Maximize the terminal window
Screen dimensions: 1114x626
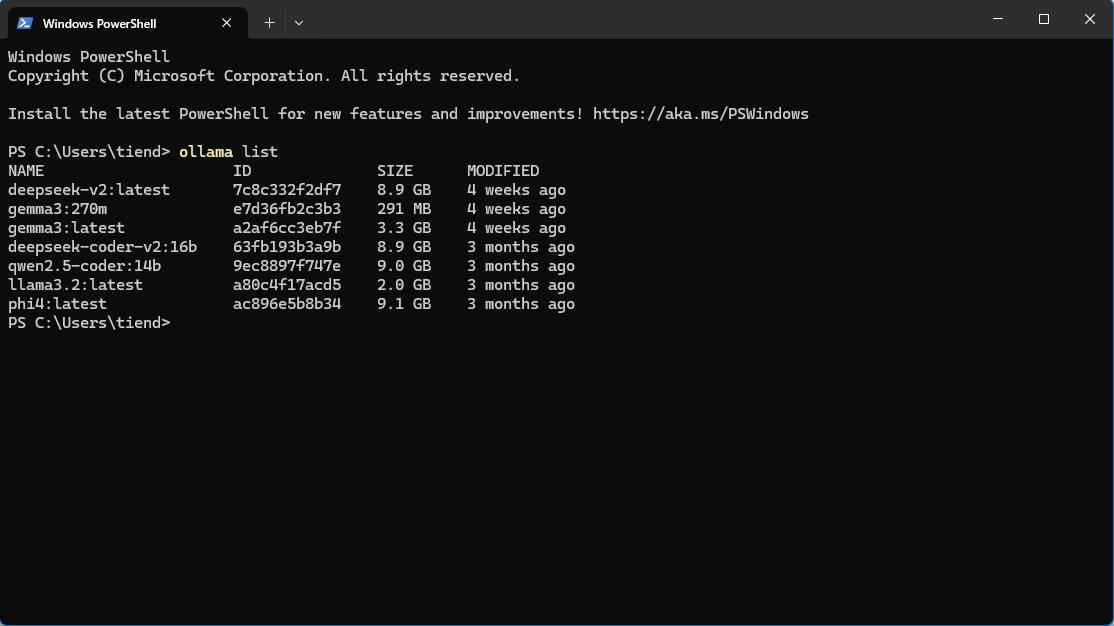coord(1044,19)
